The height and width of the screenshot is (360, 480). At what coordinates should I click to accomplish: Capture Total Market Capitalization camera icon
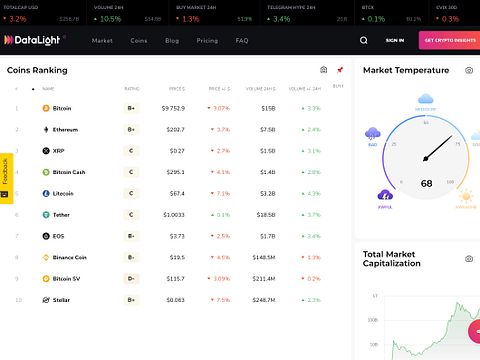[469, 259]
